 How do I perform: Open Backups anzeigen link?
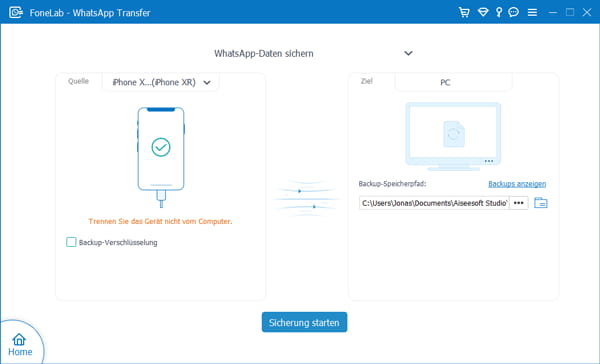[517, 184]
